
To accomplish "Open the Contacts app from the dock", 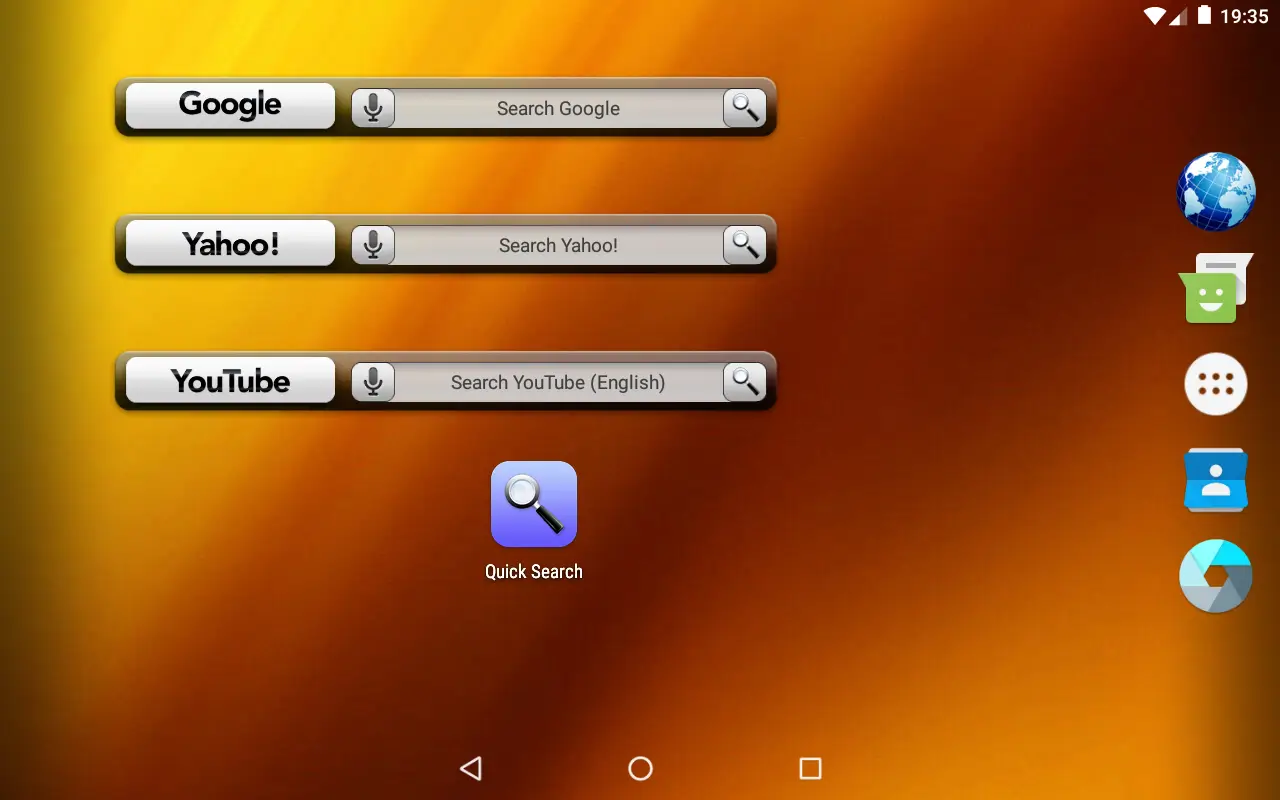I will click(1215, 480).
